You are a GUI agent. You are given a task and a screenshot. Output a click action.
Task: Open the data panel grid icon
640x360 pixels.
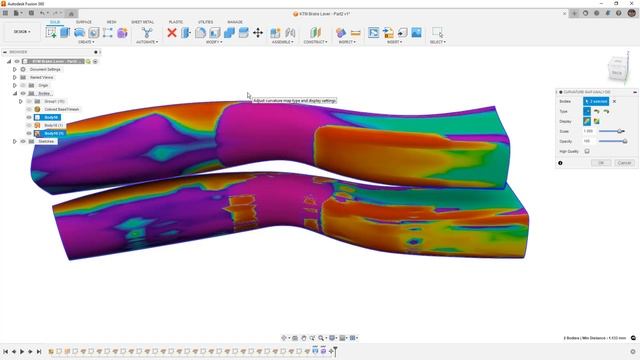[x=5, y=13]
